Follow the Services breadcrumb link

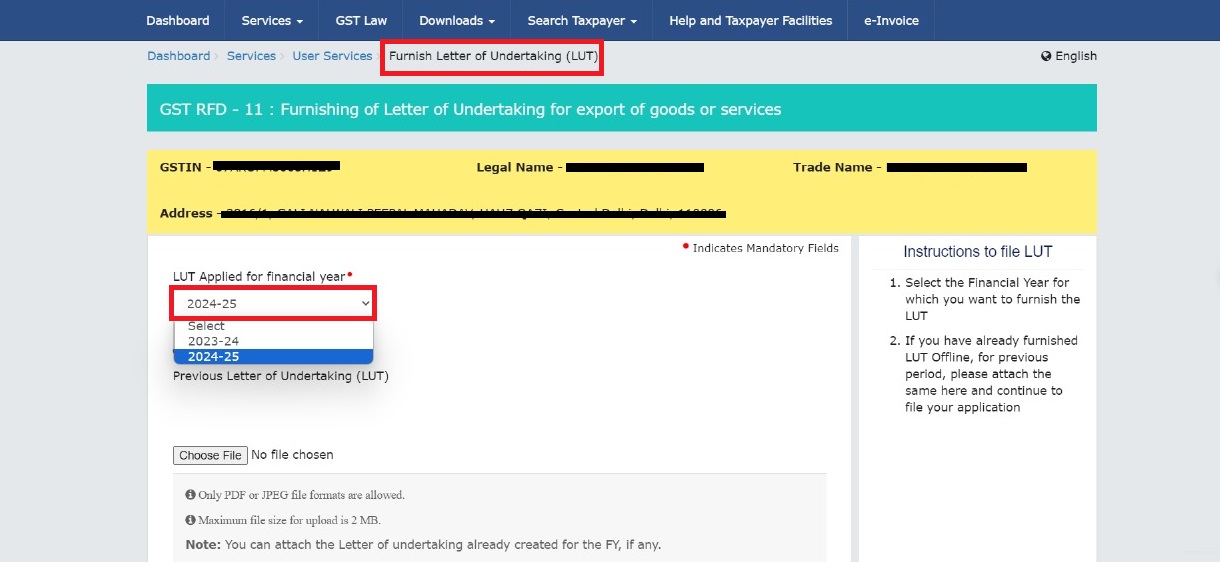(x=251, y=56)
